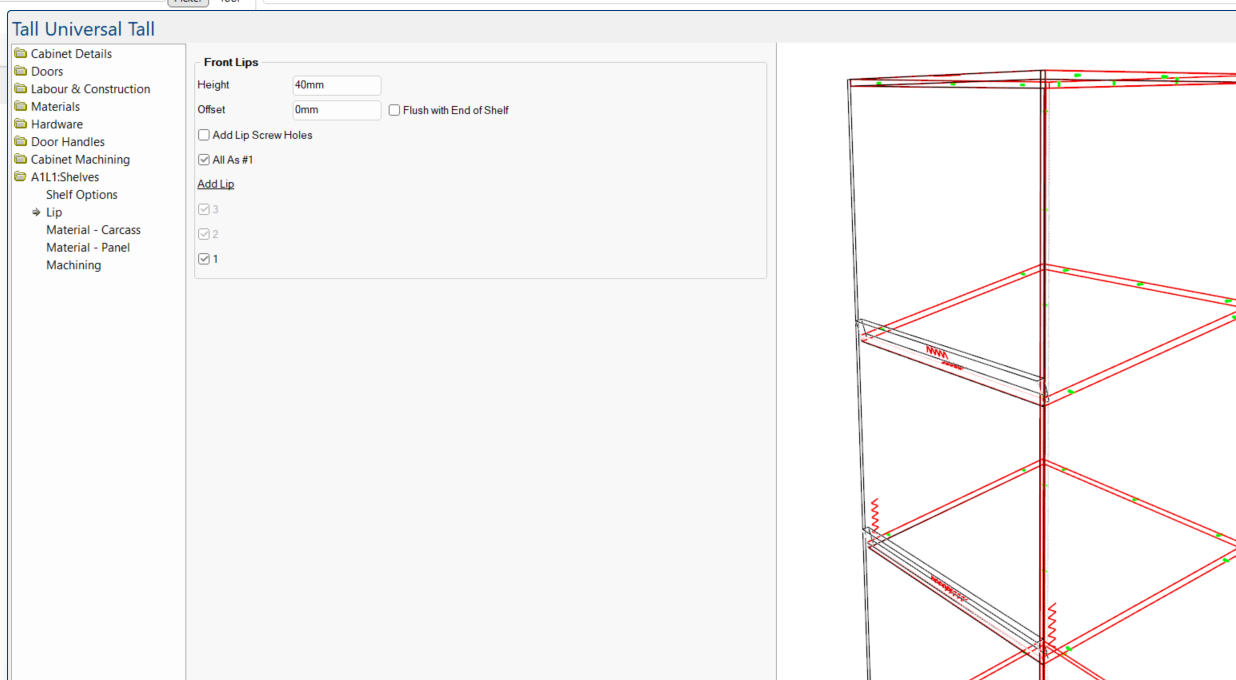Image resolution: width=1236 pixels, height=680 pixels.
Task: Click the Tall Universal Tall title
Action: pos(83,29)
